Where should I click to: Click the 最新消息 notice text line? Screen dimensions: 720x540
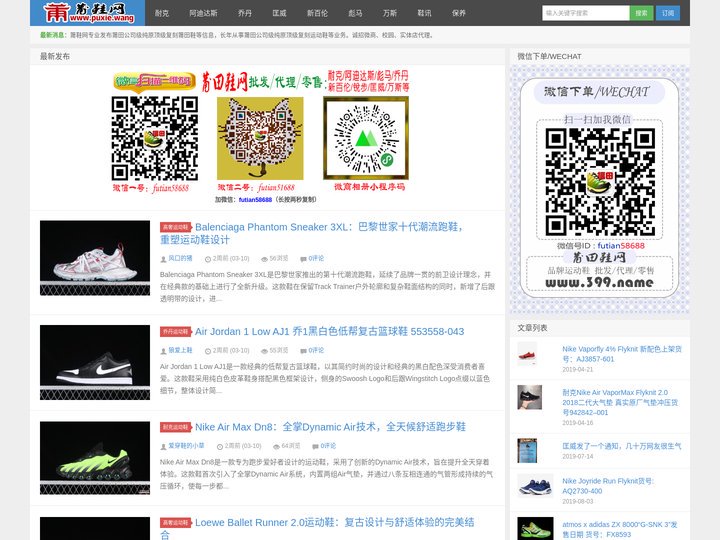click(x=236, y=35)
